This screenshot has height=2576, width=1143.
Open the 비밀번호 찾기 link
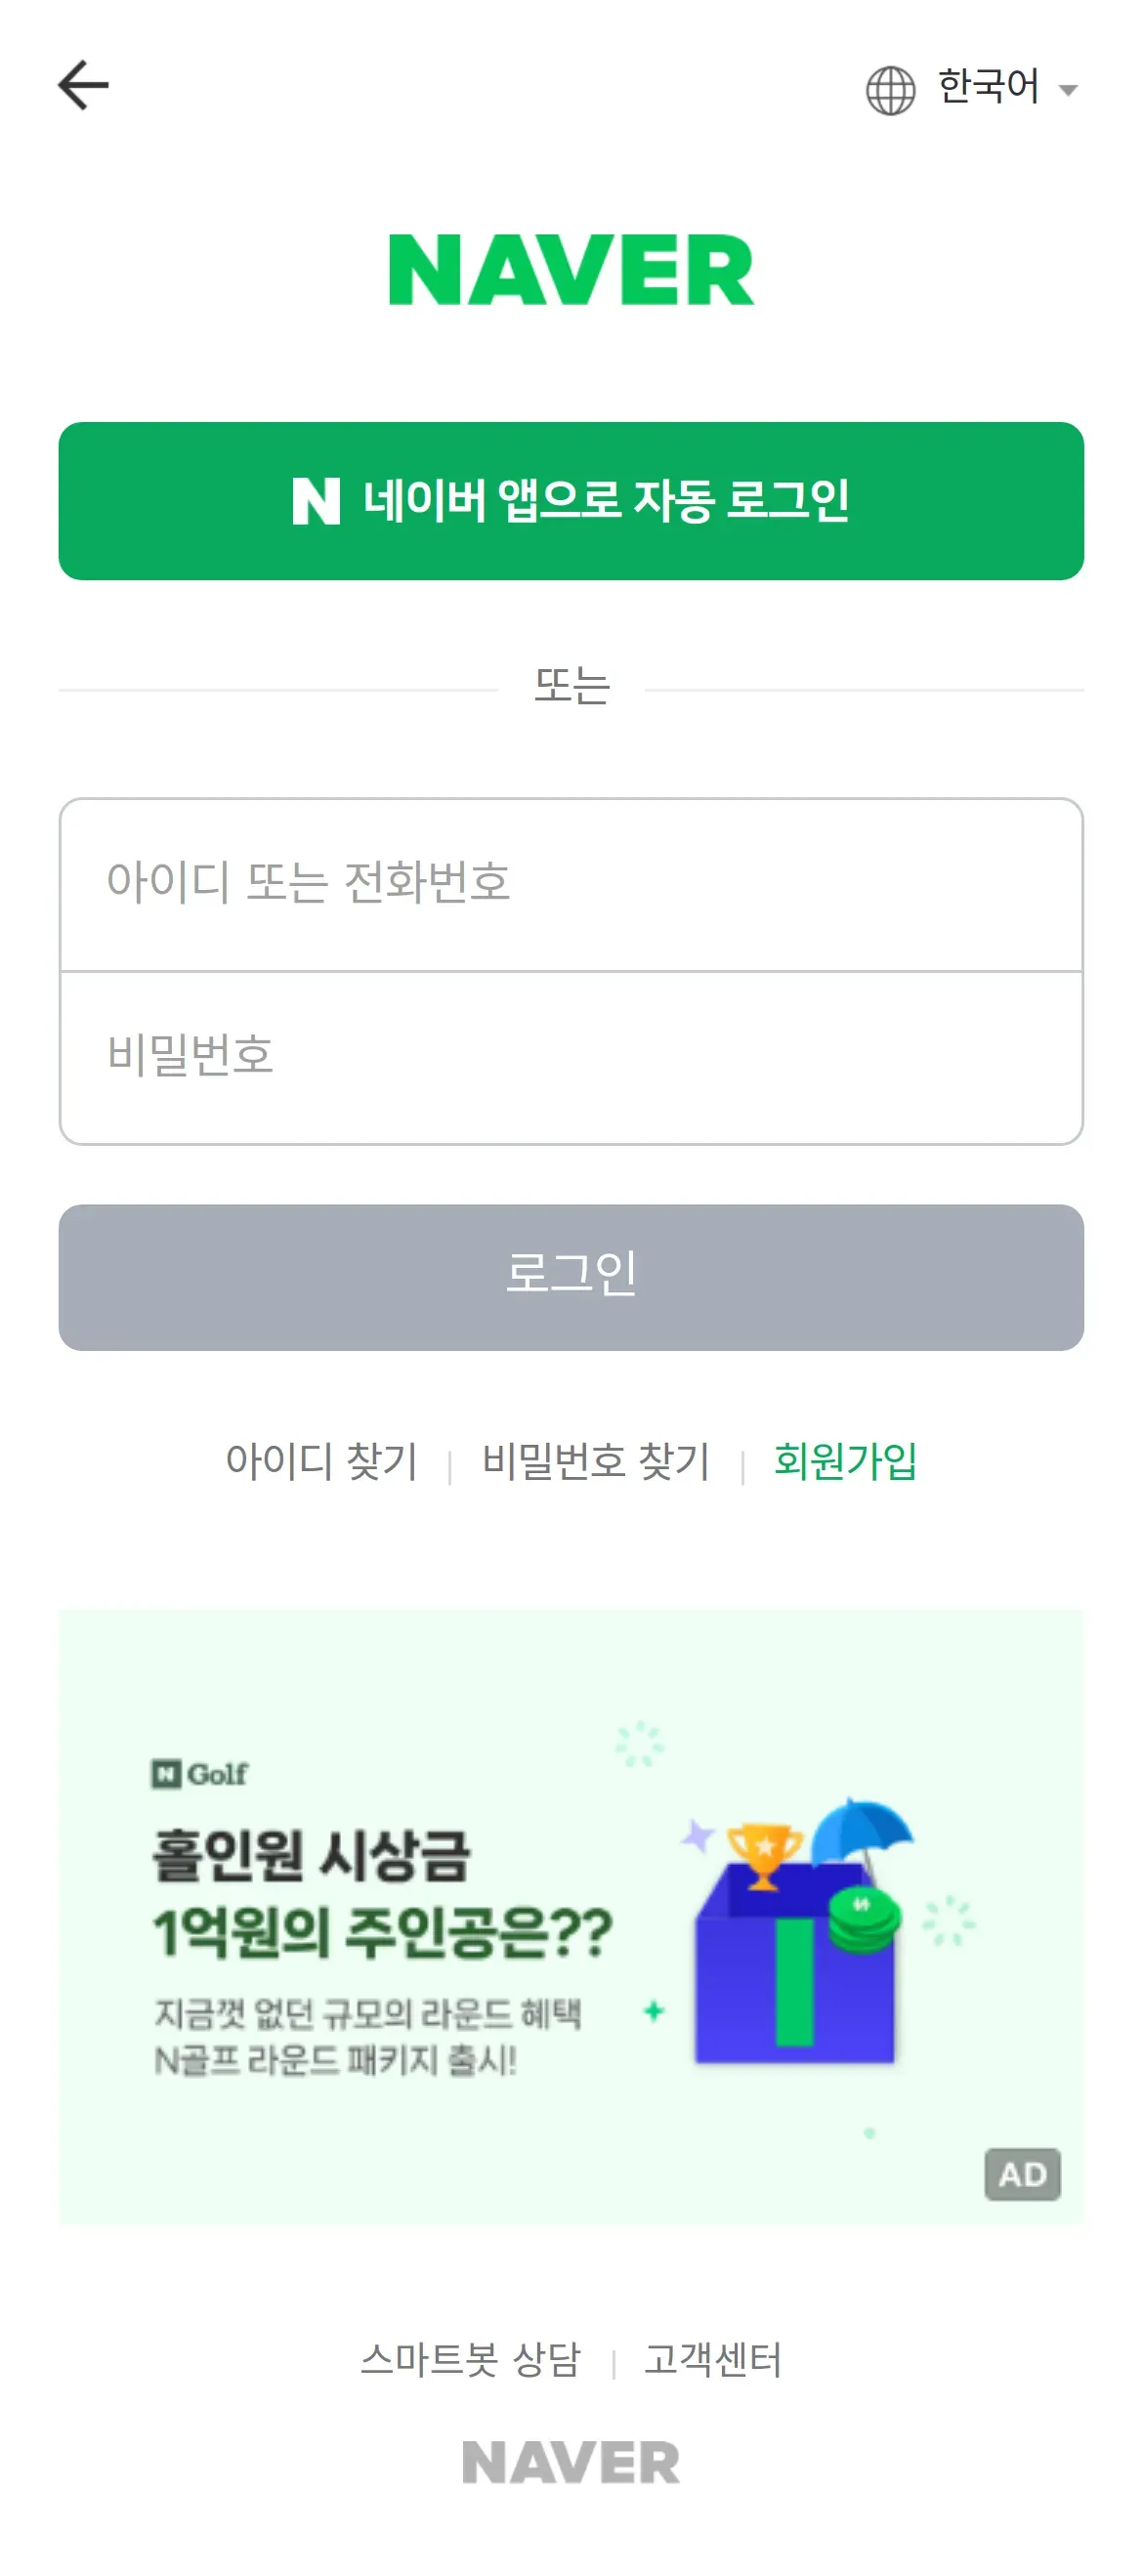[596, 1461]
